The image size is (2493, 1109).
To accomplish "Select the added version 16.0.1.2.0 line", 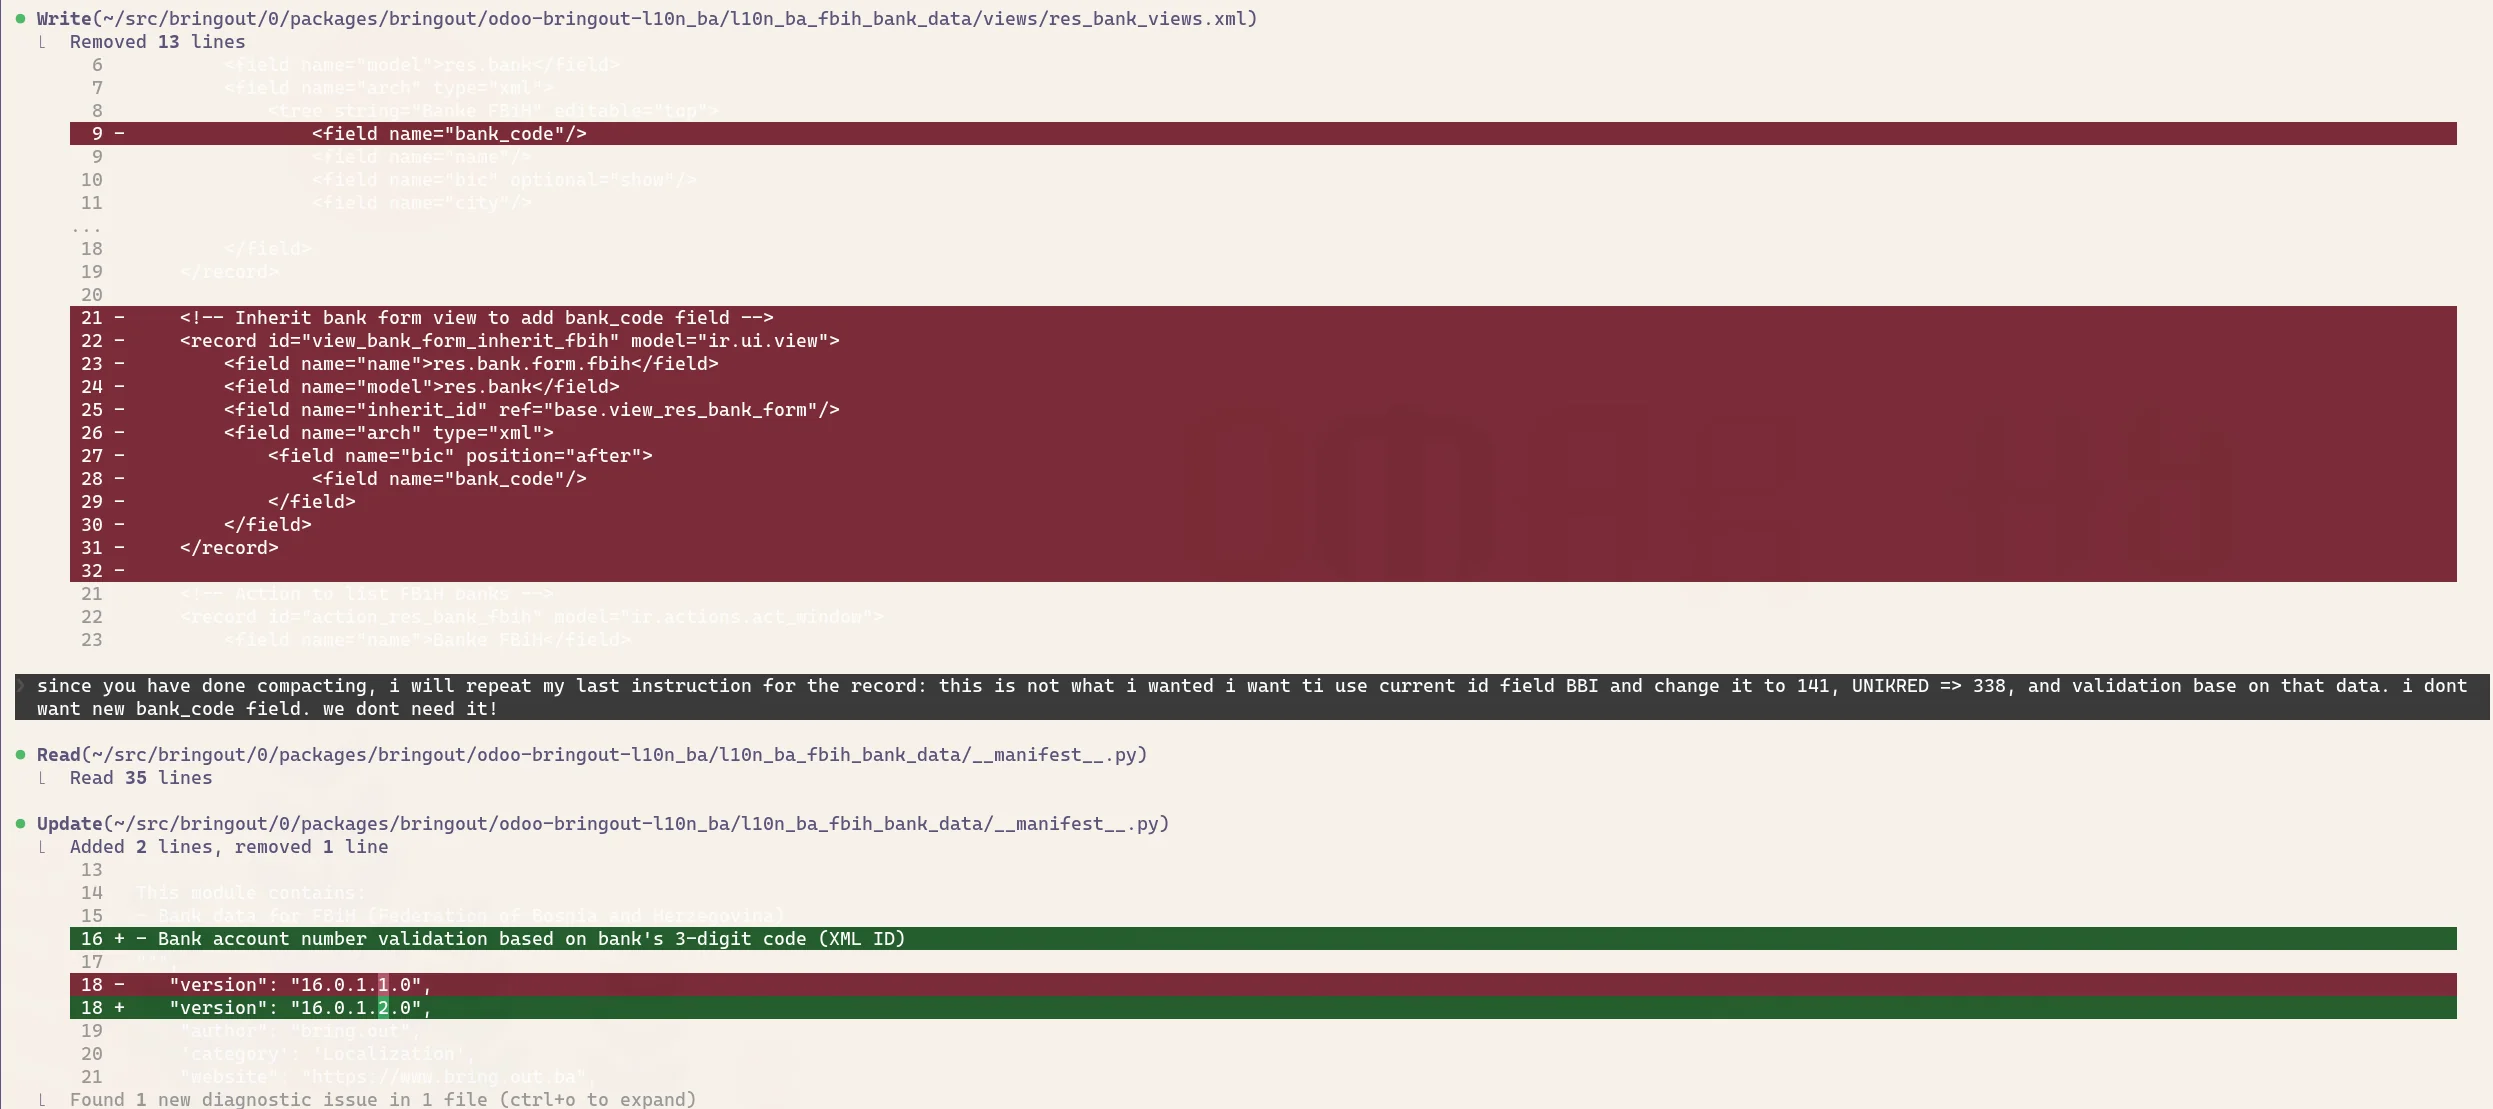I will tap(300, 1007).
